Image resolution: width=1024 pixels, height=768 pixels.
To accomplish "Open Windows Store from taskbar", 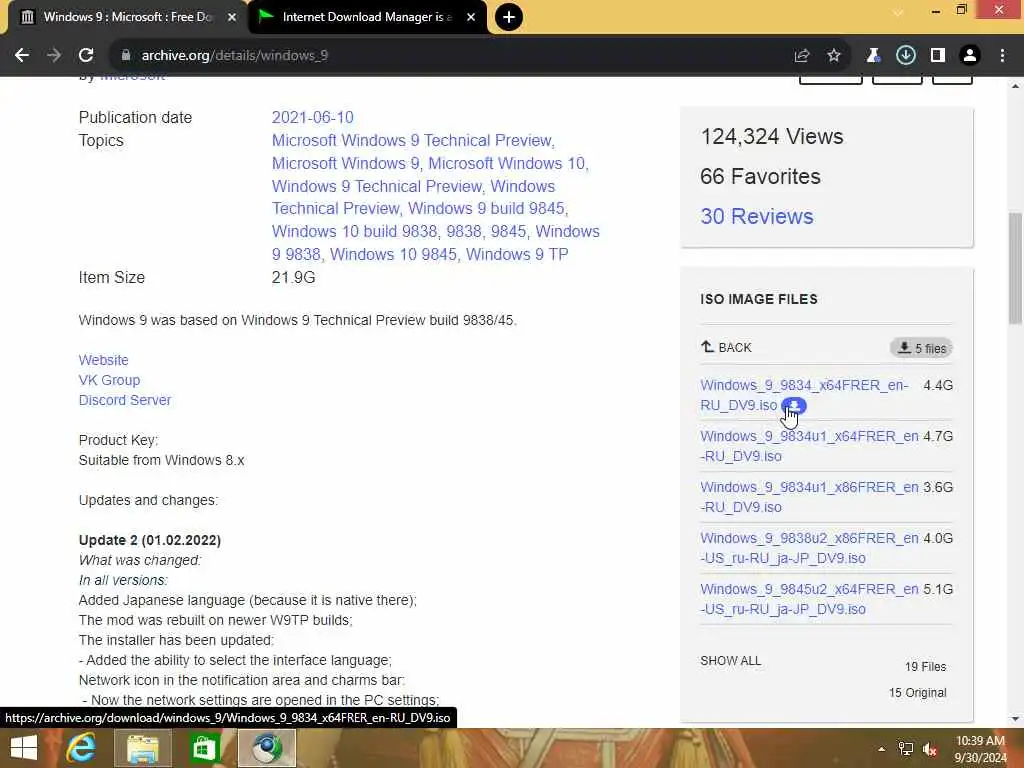I will click(204, 748).
